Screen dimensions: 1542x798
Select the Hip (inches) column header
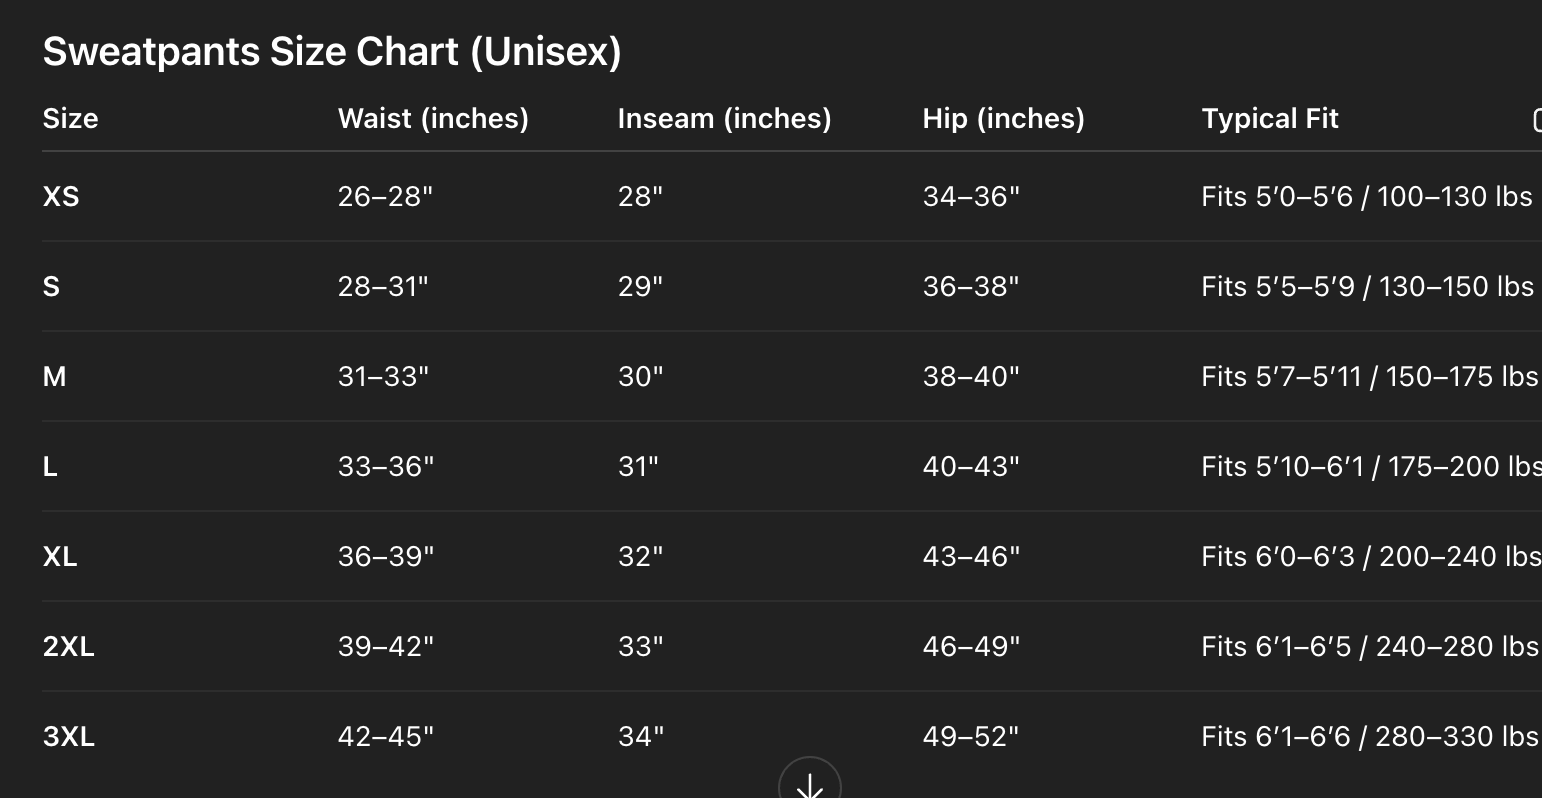click(x=1003, y=118)
